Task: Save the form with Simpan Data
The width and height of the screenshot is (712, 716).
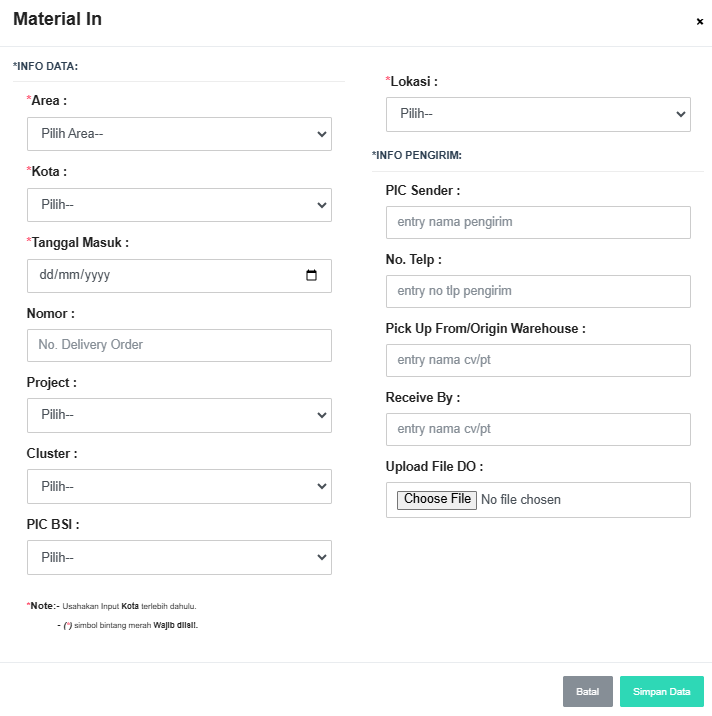Action: tap(661, 692)
